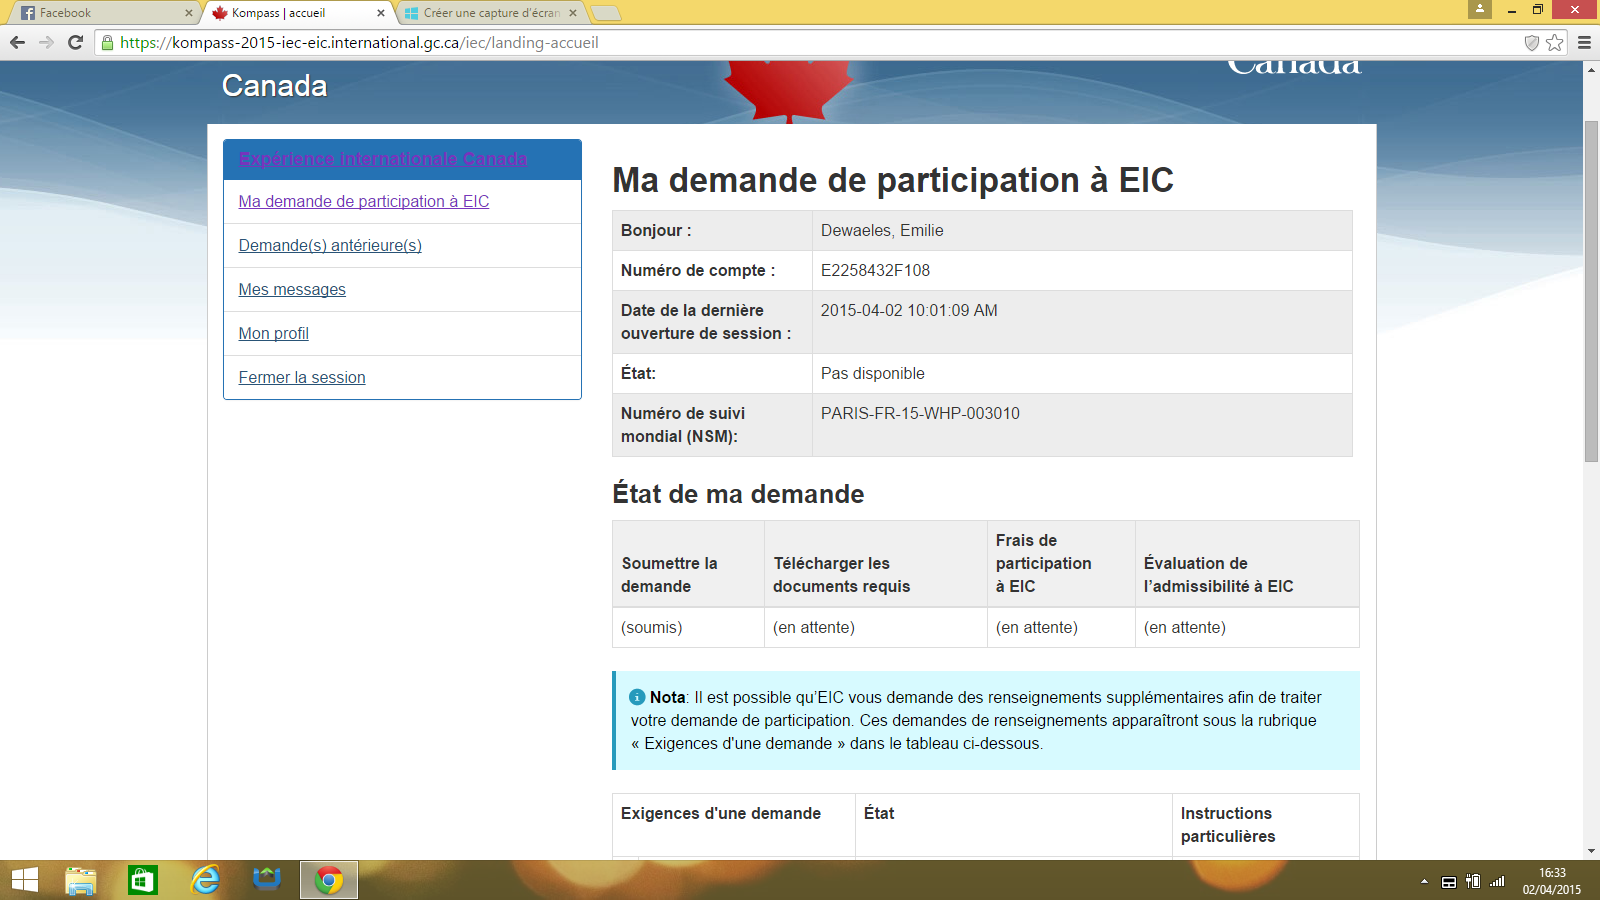Bookmark page with star icon
Viewport: 1600px width, 900px height.
(1554, 42)
